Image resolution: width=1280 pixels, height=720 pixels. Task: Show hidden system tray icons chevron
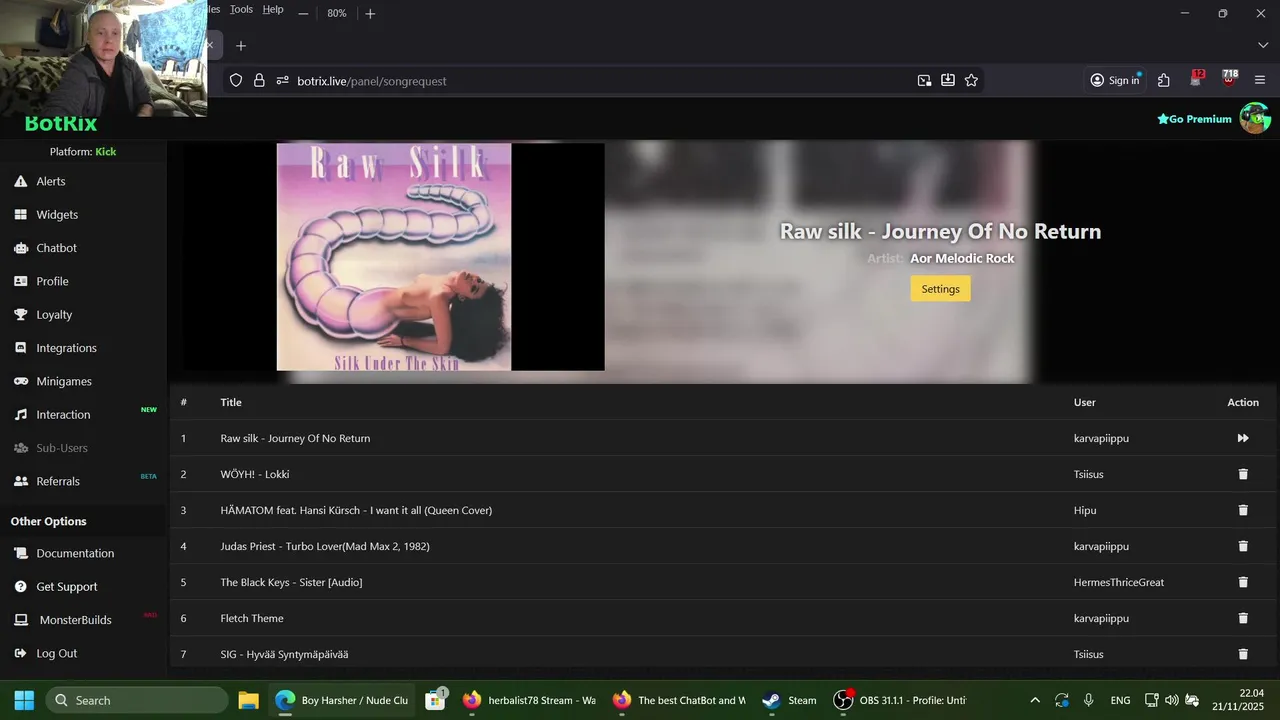(1035, 700)
